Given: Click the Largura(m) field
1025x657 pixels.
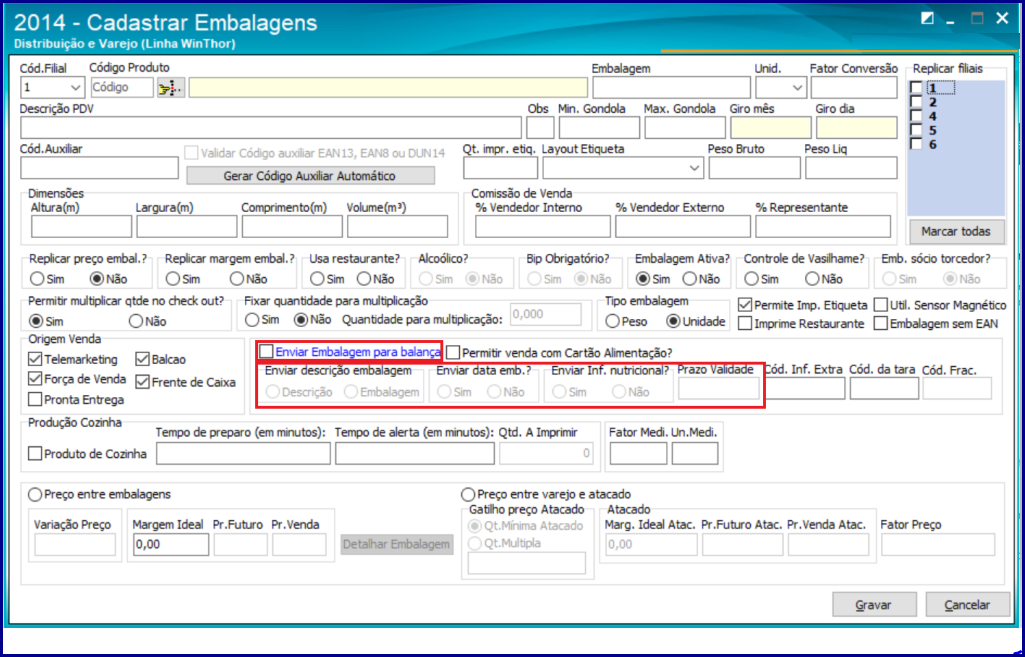Looking at the screenshot, I should pos(186,226).
